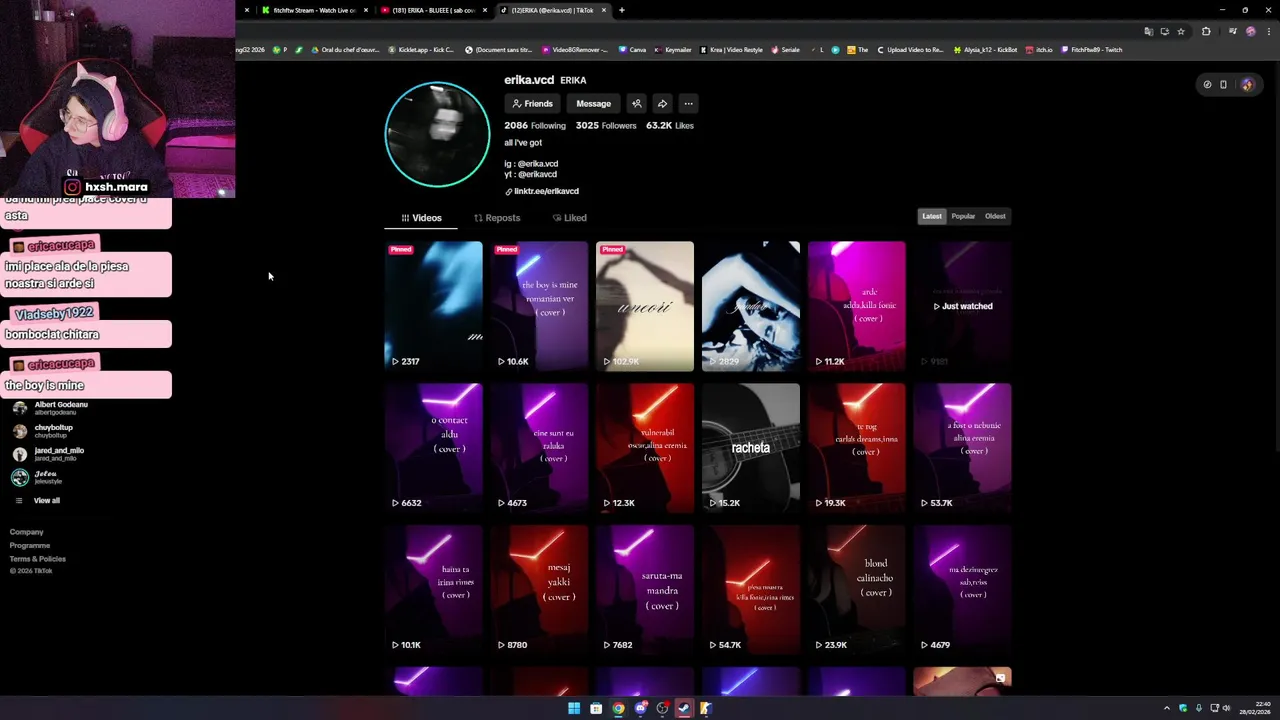Open 'piesa noastra' cover with 54.7K views

[751, 590]
